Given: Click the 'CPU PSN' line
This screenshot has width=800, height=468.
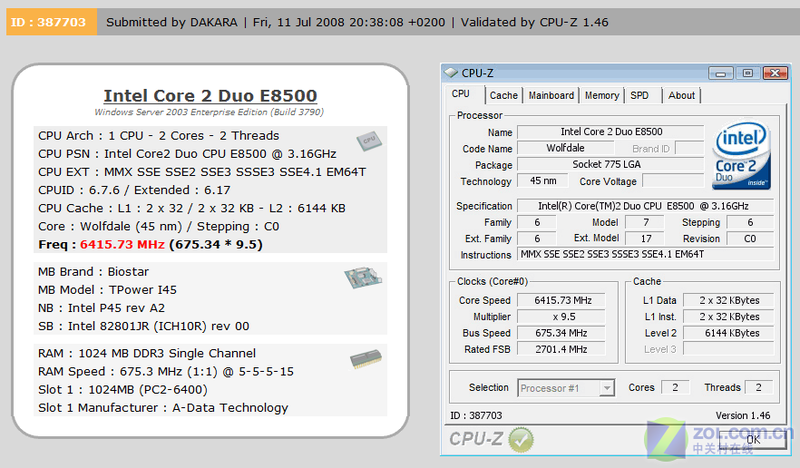Looking at the screenshot, I should coord(187,154).
